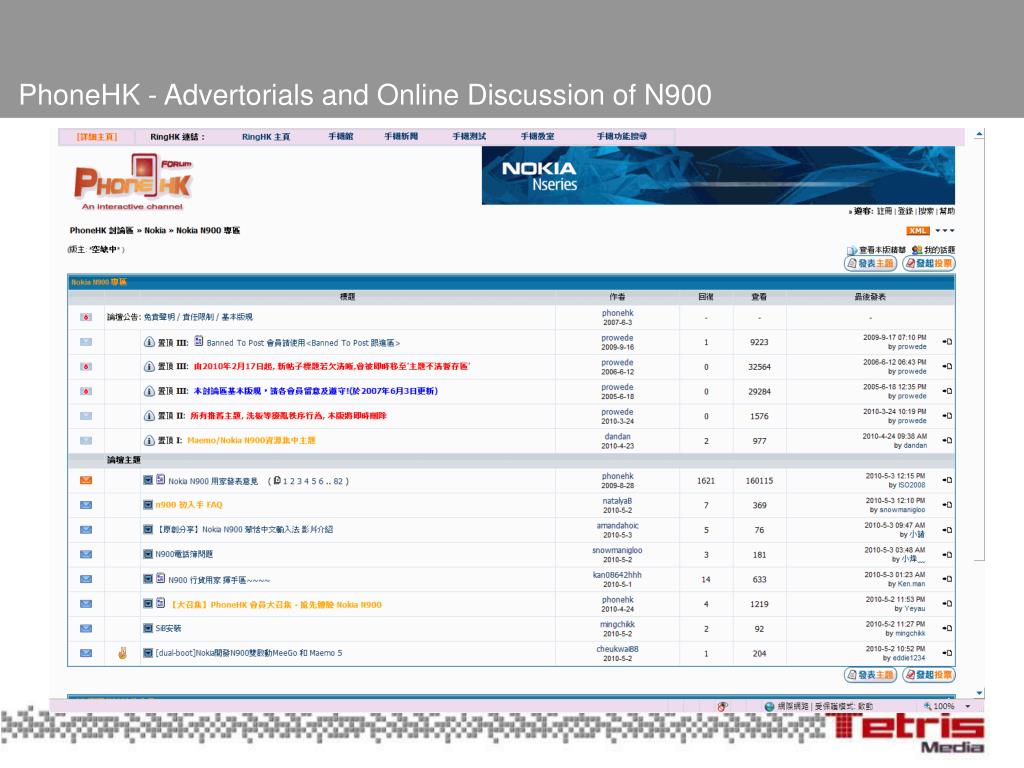Open 我的話題 link
This screenshot has height=768, width=1024.
coord(939,249)
